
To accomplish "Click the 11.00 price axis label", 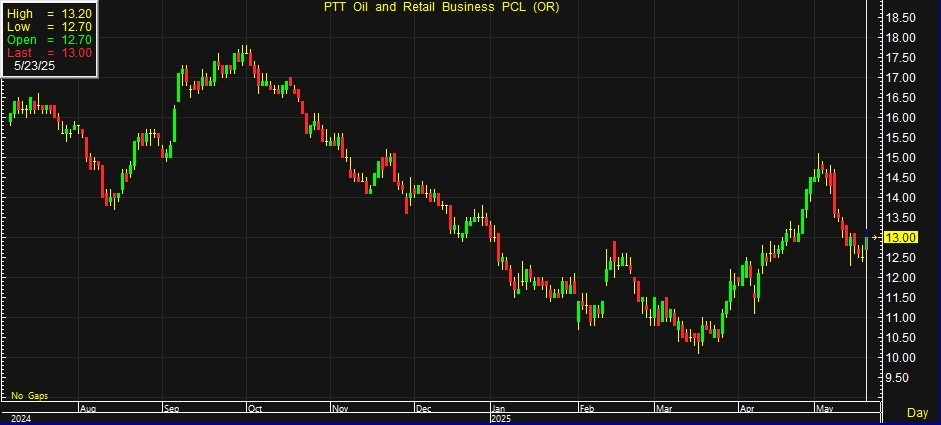I will [901, 318].
